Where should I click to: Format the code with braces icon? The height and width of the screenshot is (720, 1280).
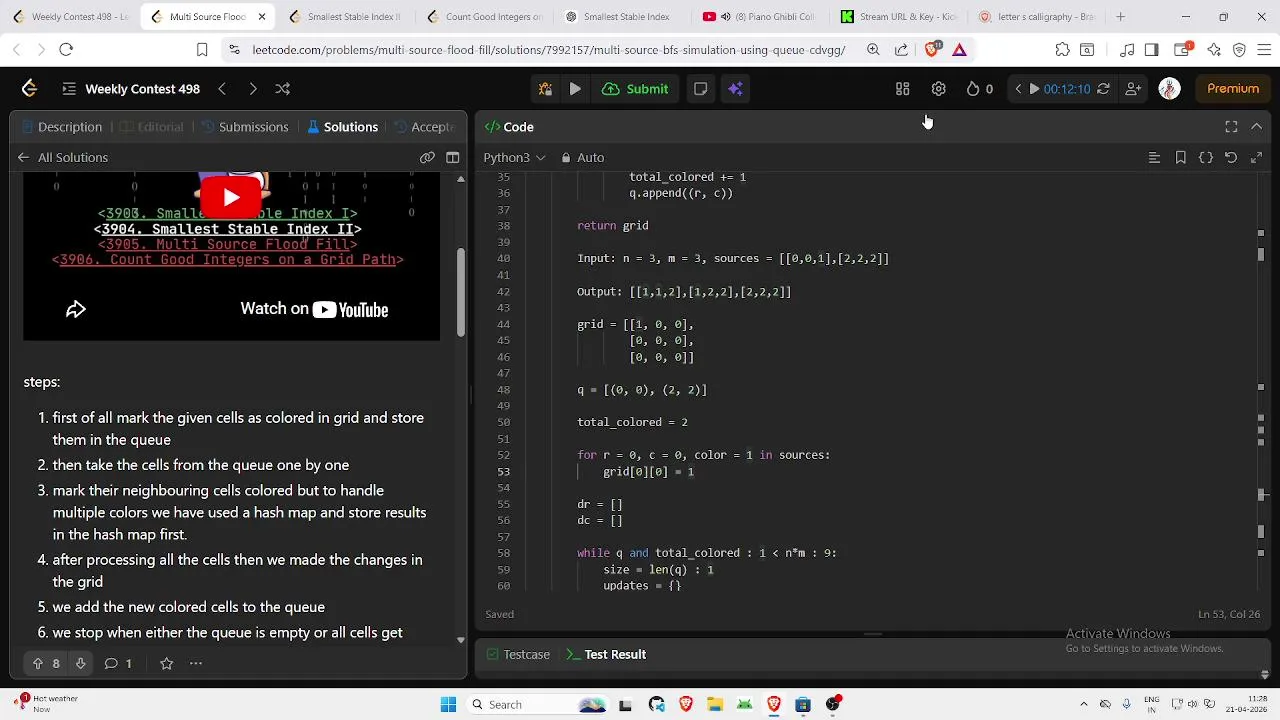(1206, 157)
